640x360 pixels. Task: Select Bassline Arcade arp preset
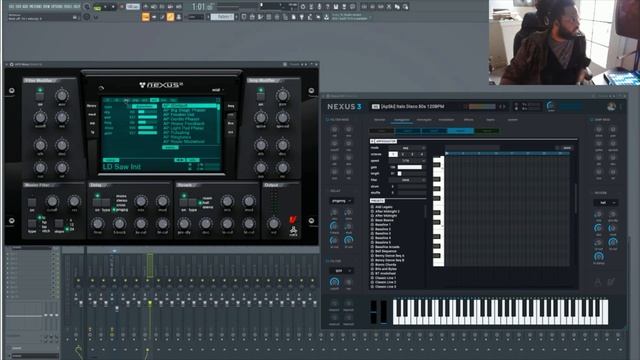point(387,247)
